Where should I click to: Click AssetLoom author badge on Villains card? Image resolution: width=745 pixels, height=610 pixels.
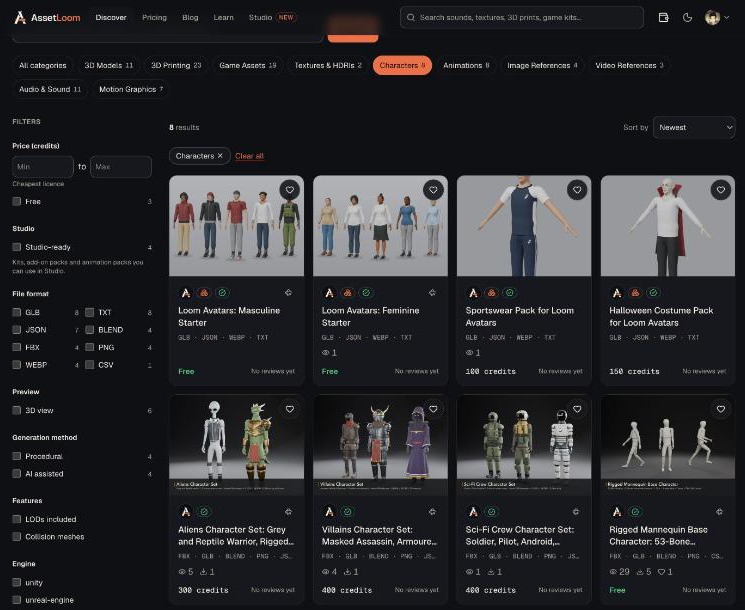click(329, 512)
